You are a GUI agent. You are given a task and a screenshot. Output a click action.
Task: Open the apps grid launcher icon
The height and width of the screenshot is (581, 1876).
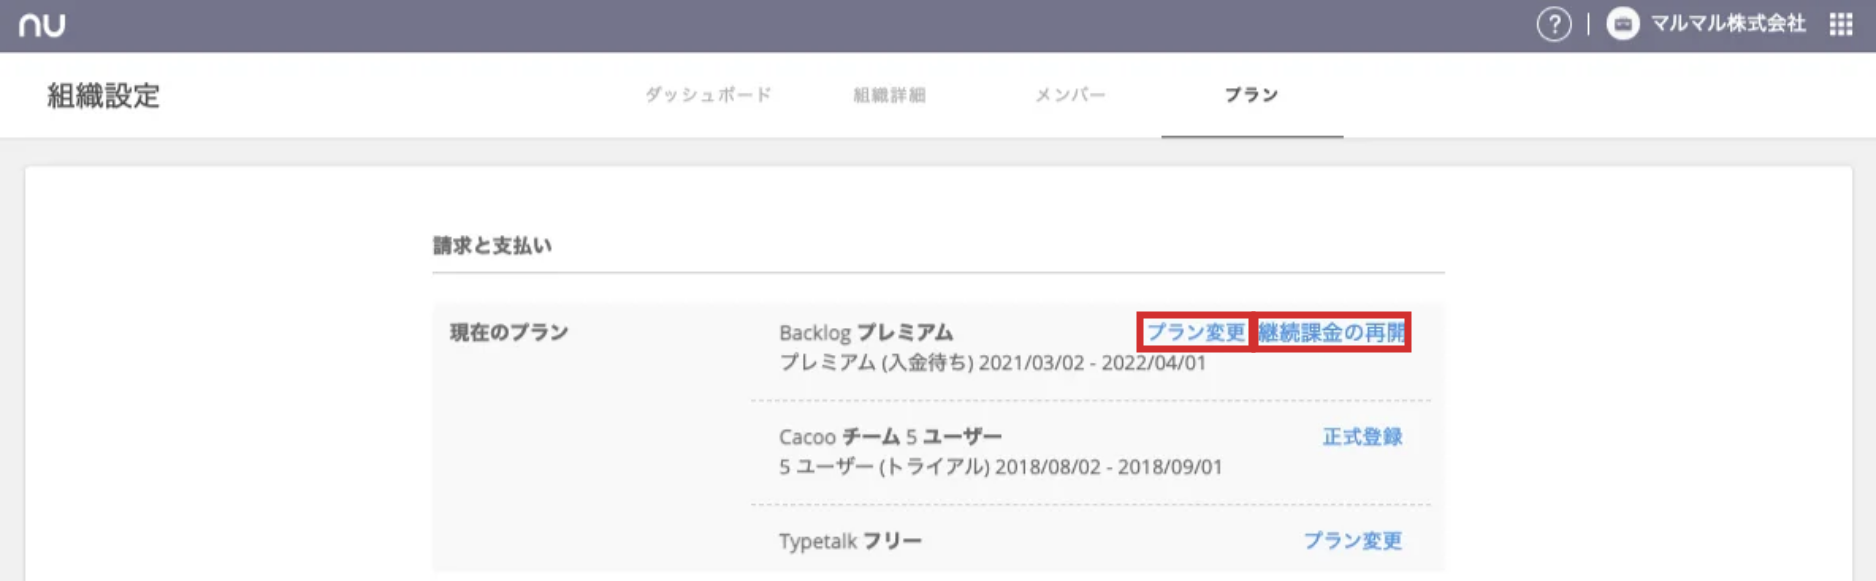[x=1841, y=24]
